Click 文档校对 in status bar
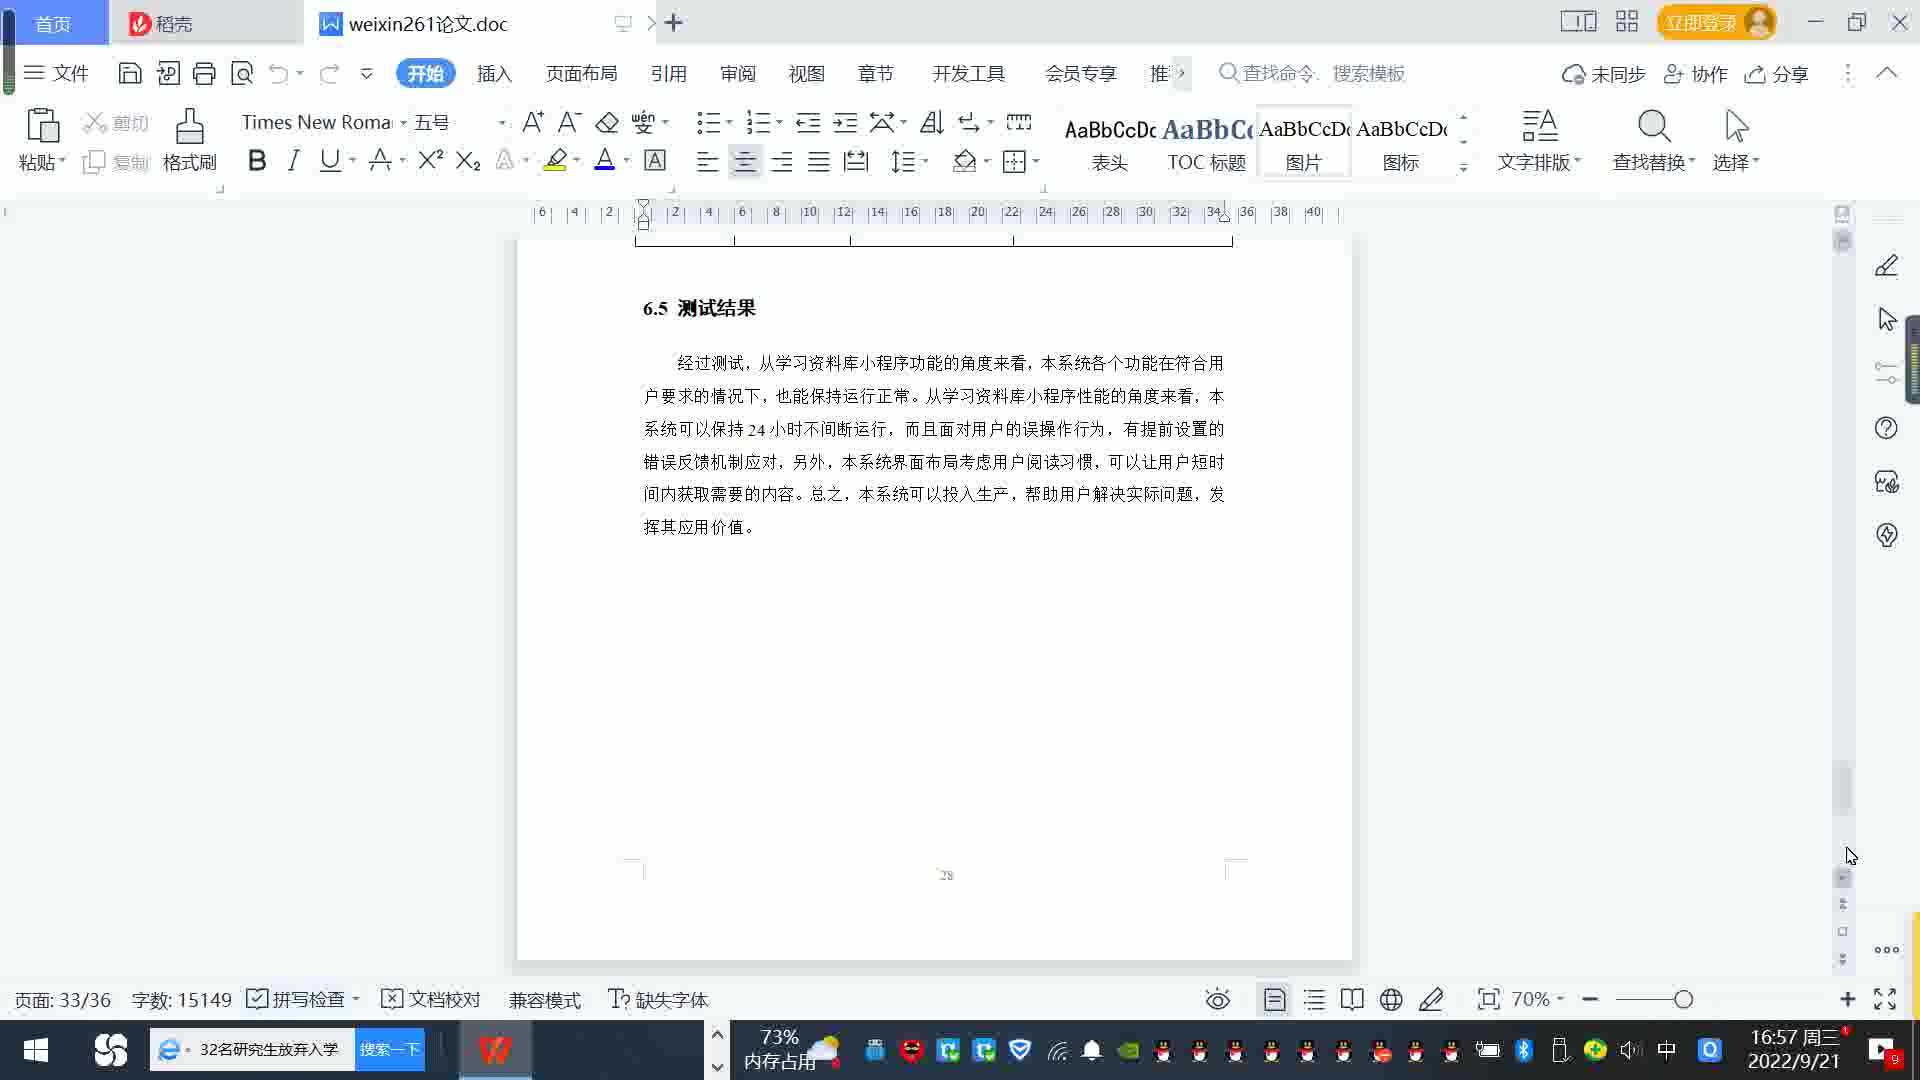This screenshot has height=1080, width=1920. coord(431,999)
